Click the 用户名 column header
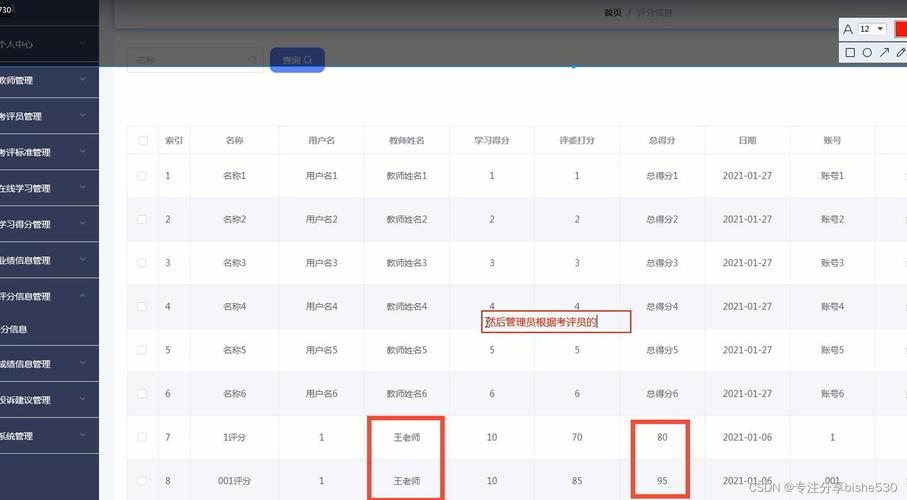 321,140
